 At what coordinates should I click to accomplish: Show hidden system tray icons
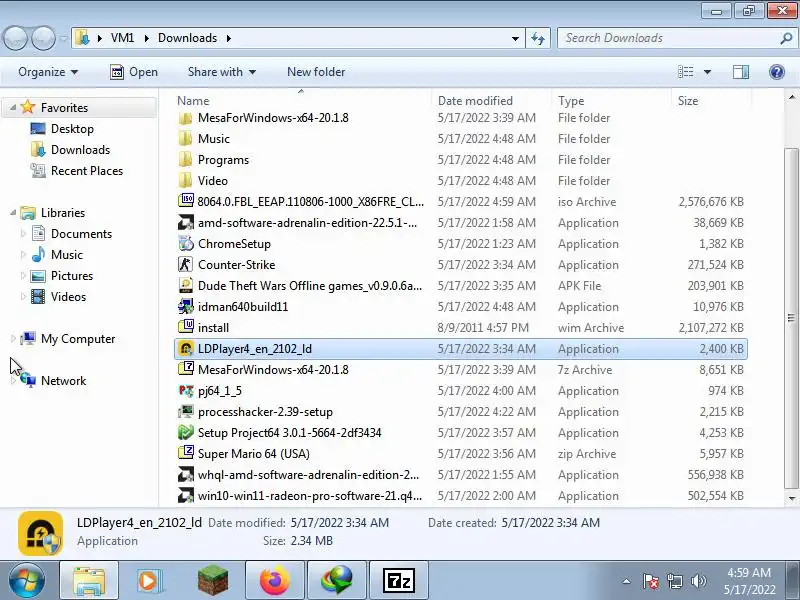tap(627, 581)
